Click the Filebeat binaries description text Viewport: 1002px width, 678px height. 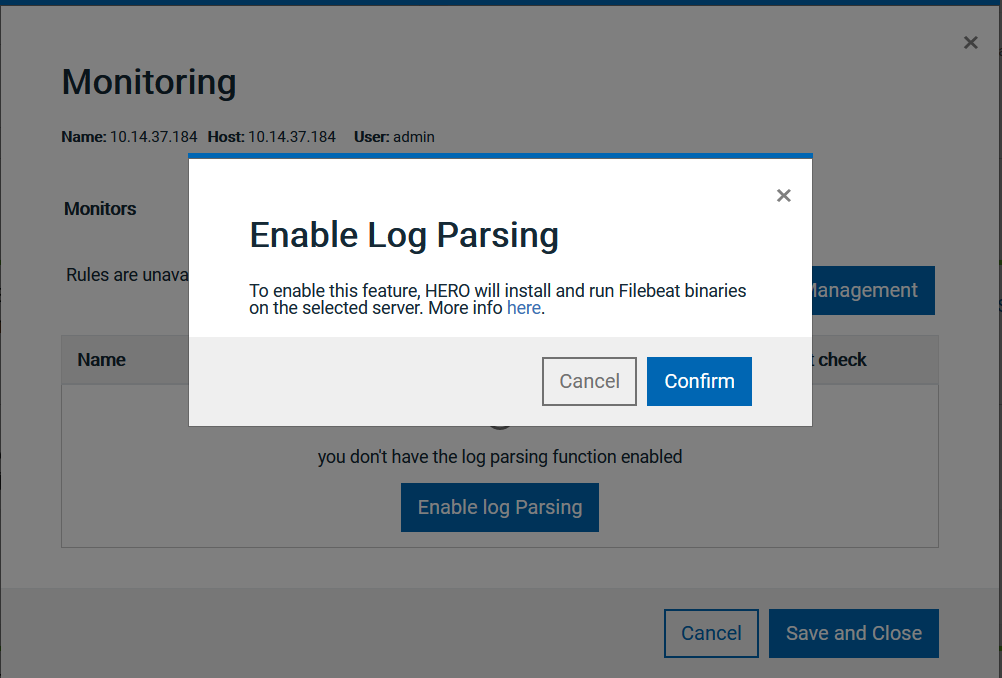(x=497, y=299)
